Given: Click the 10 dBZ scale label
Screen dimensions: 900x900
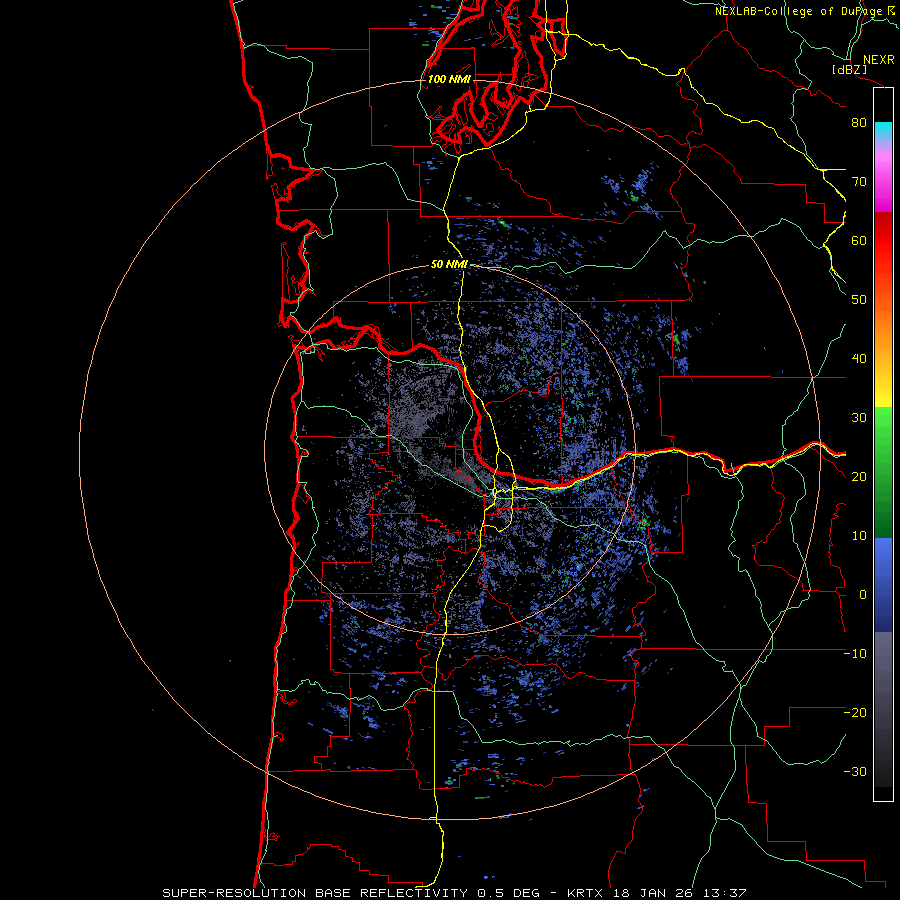Looking at the screenshot, I should coord(859,536).
